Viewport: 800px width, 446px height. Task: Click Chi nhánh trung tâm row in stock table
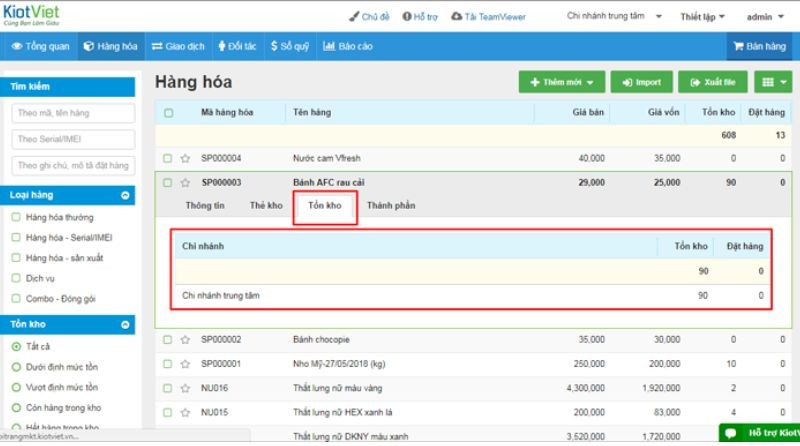tap(472, 295)
